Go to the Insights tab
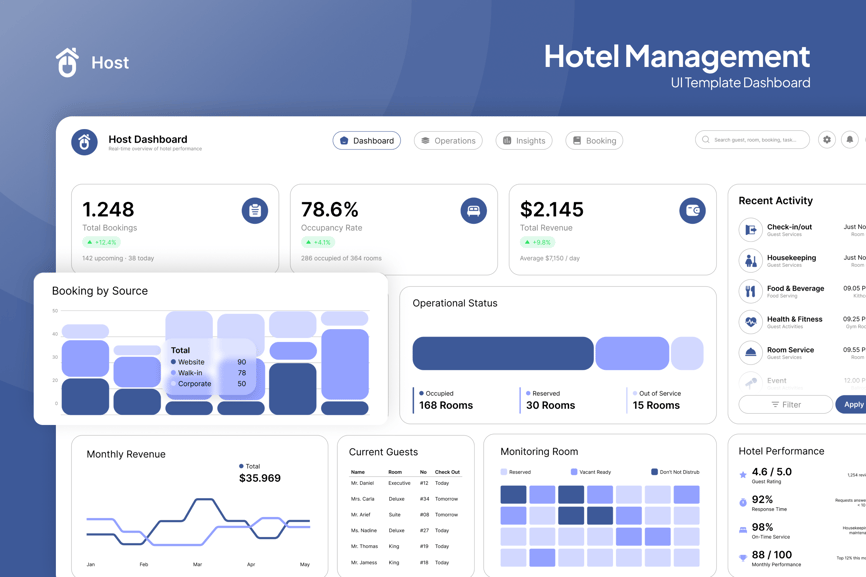866x577 pixels. tap(524, 141)
